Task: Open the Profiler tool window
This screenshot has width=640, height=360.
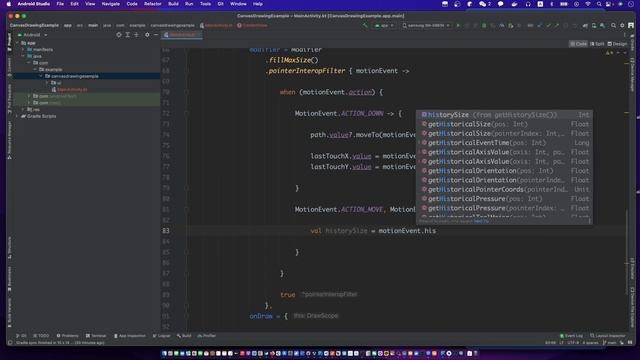Action: pos(207,336)
